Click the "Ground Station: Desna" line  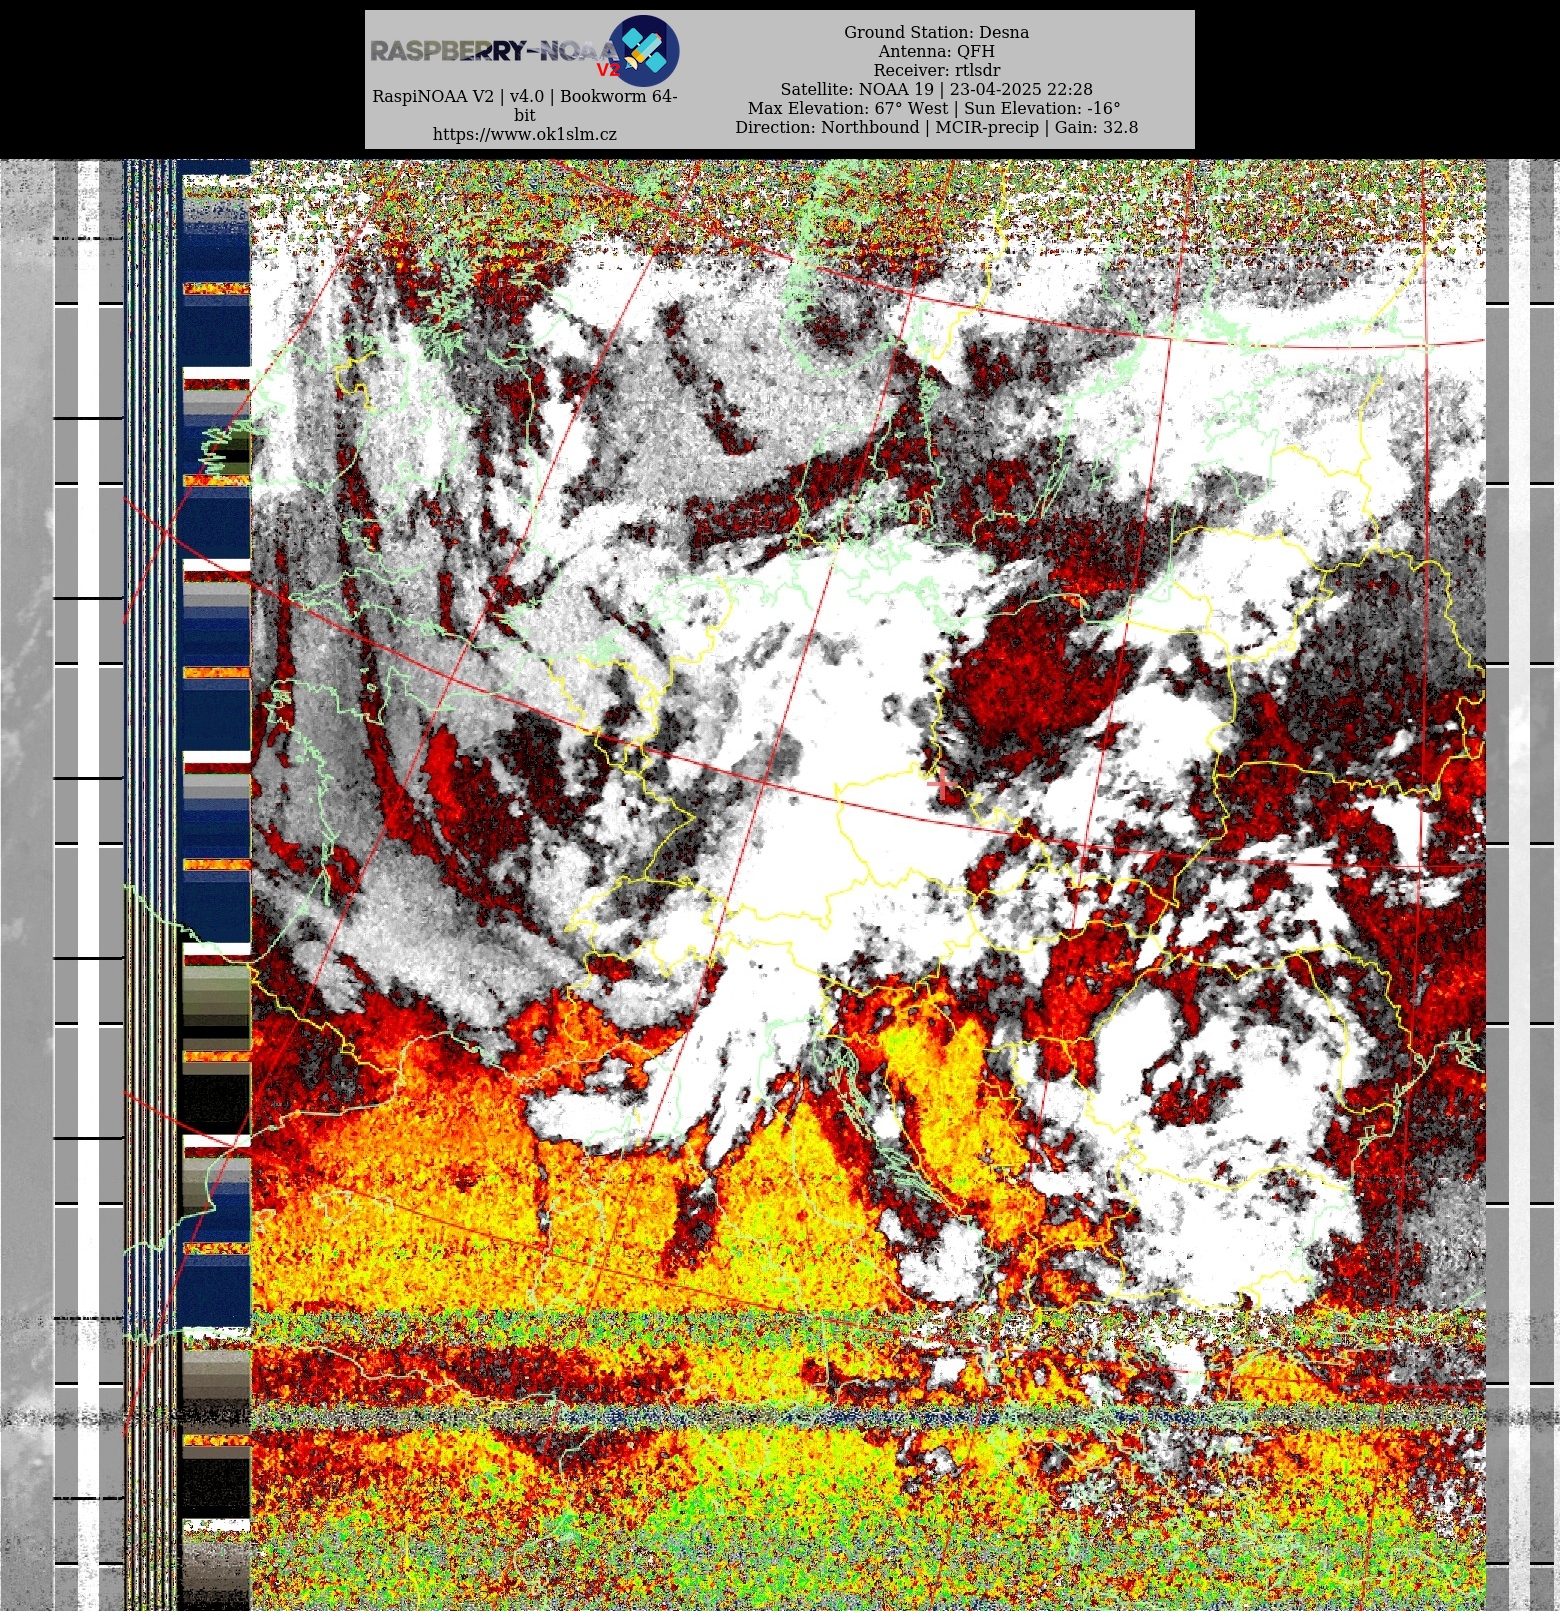pos(936,32)
